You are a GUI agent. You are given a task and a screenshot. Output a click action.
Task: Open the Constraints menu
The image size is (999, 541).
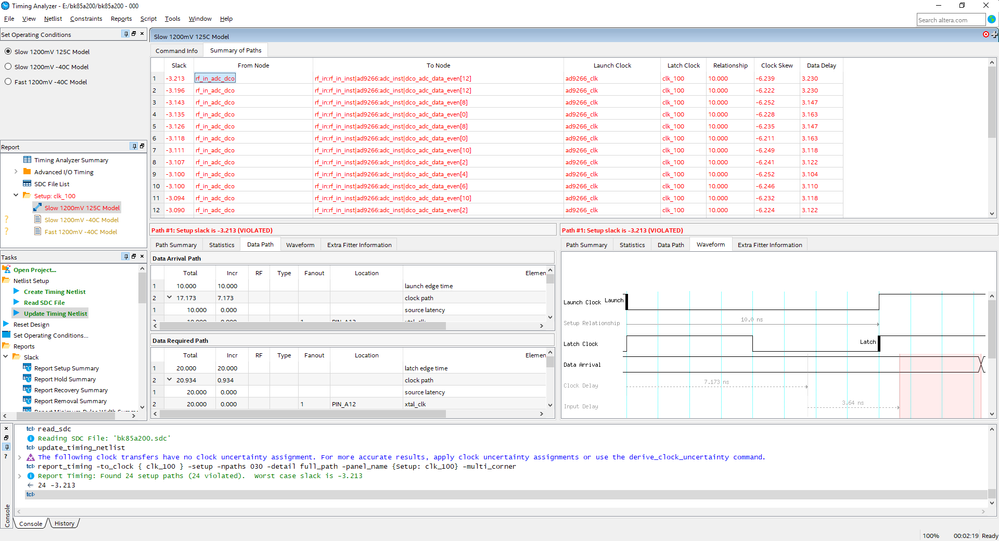[86, 19]
